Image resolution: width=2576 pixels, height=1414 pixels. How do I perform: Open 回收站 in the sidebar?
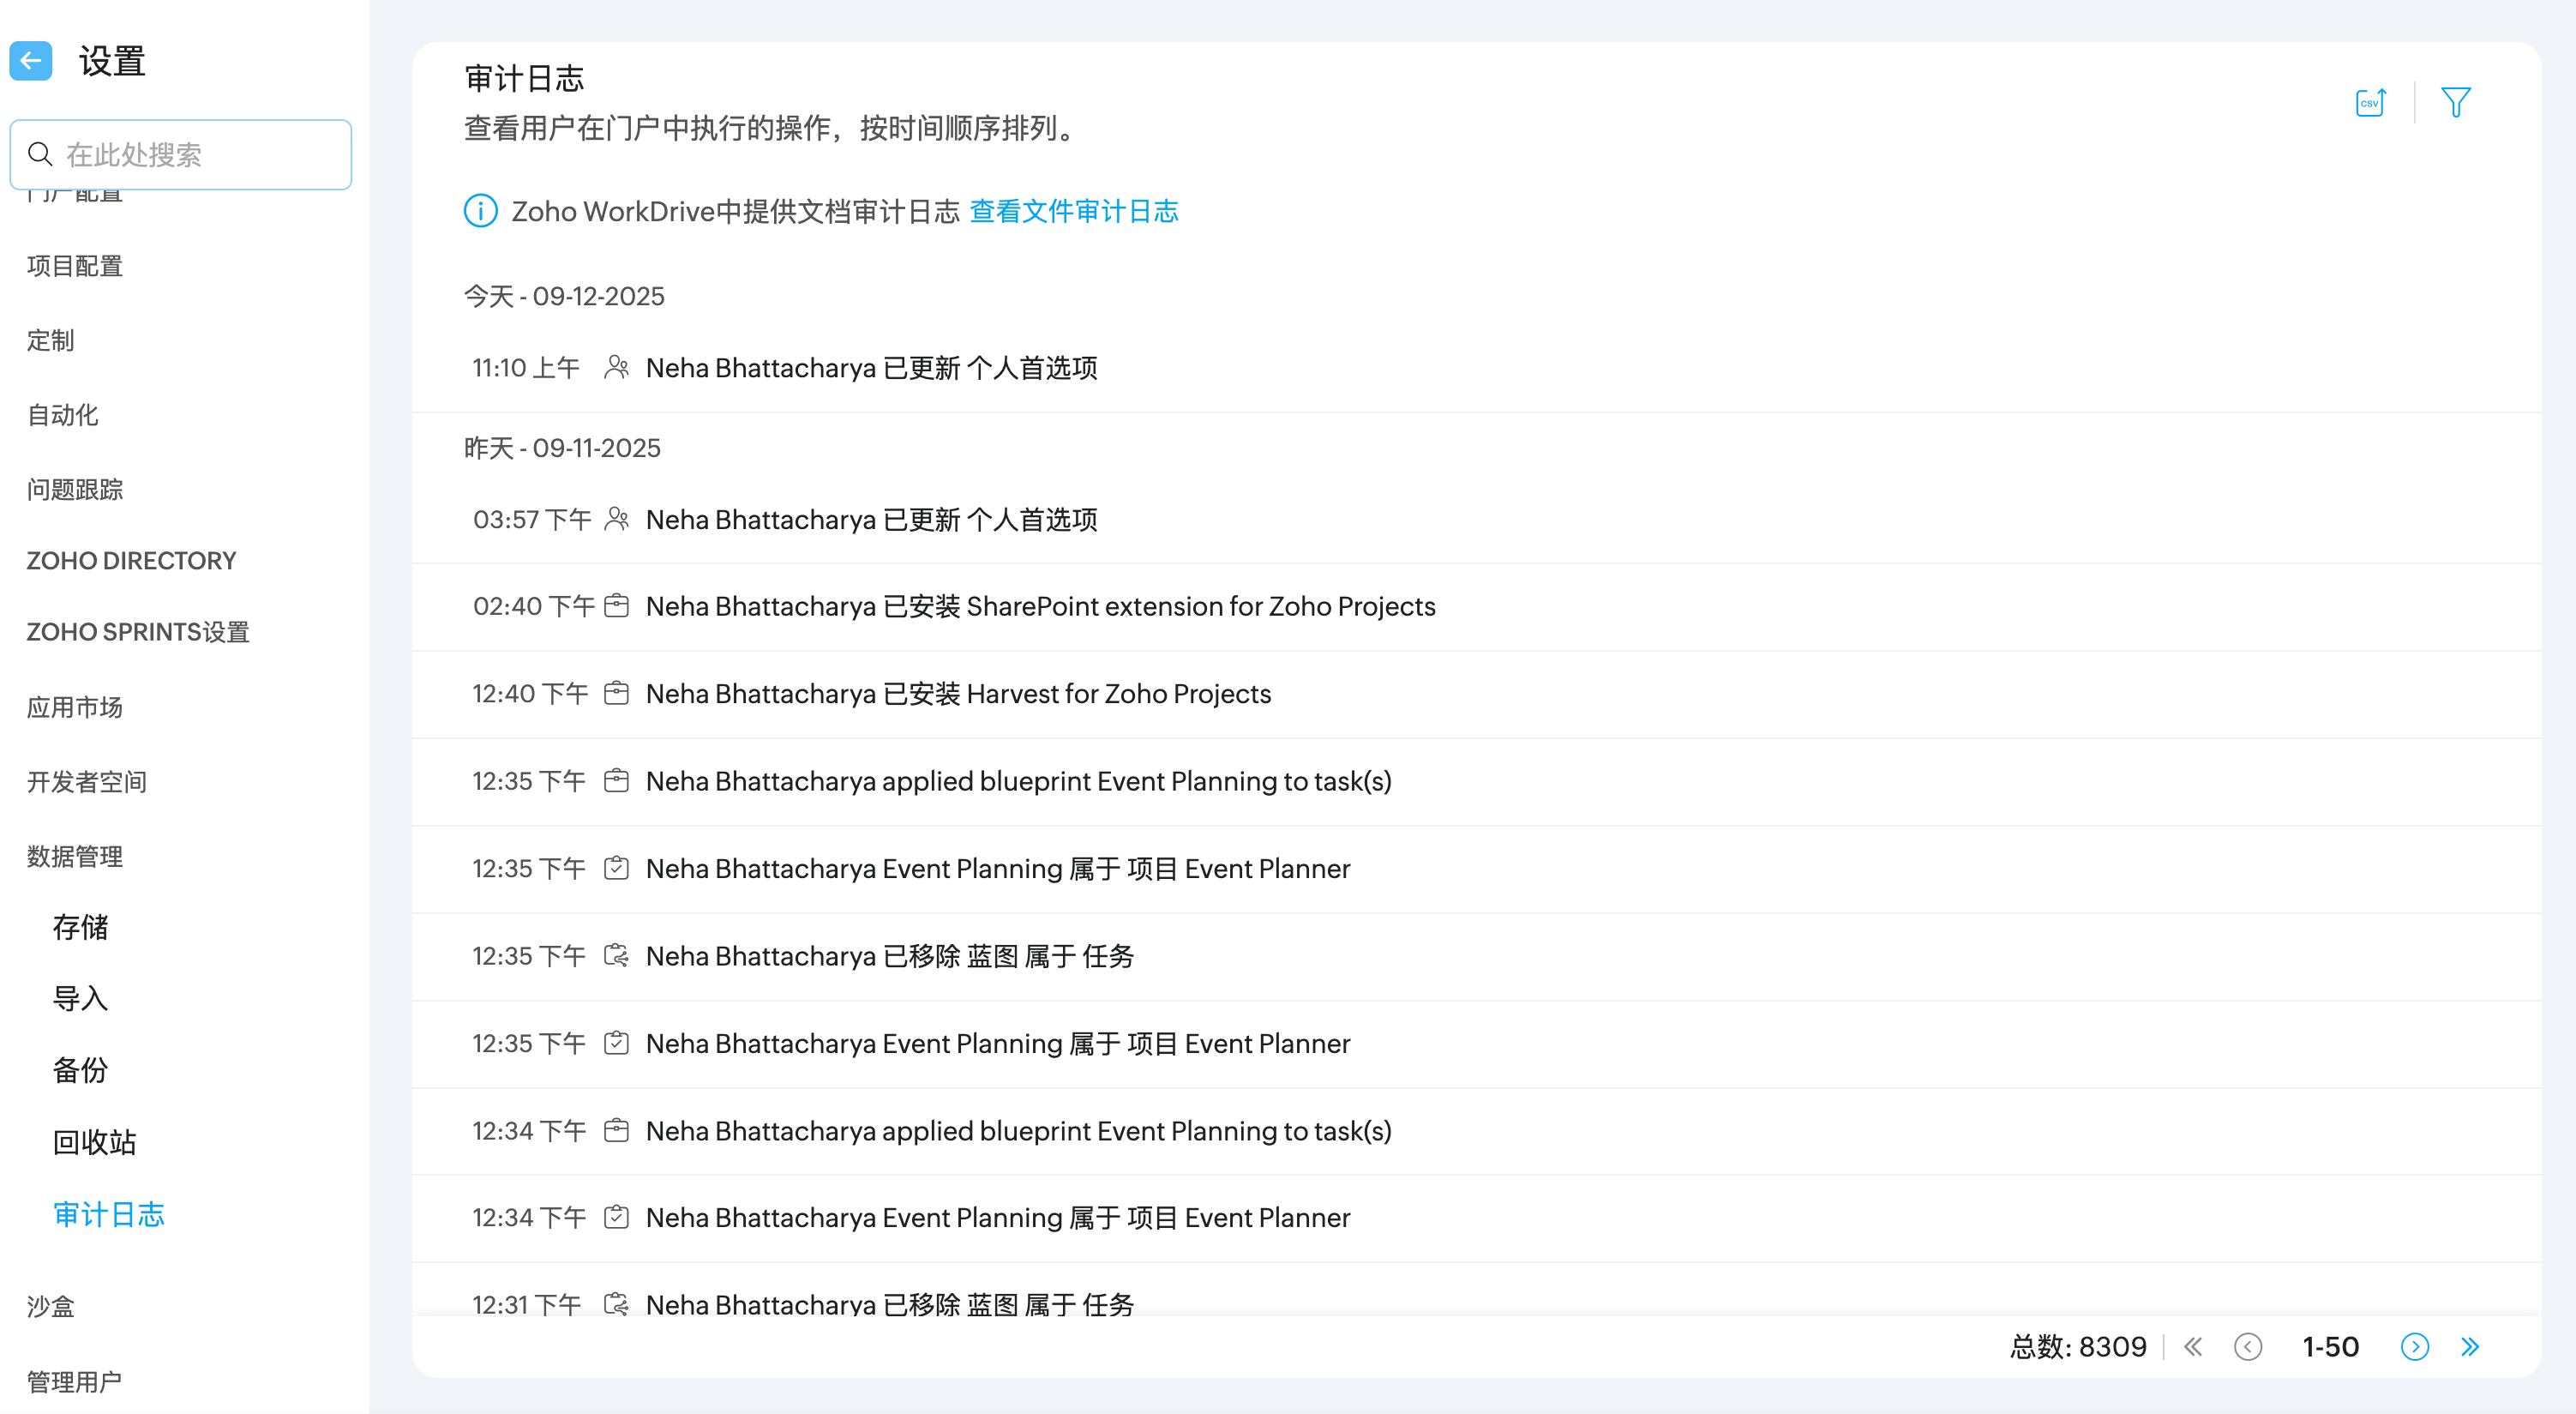[94, 1142]
